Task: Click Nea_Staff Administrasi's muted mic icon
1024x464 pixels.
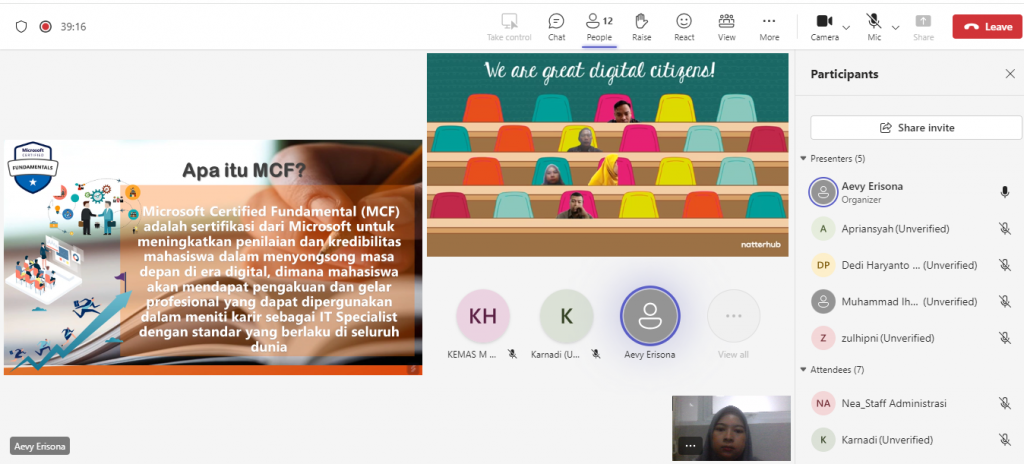Action: pyautogui.click(x=1004, y=403)
